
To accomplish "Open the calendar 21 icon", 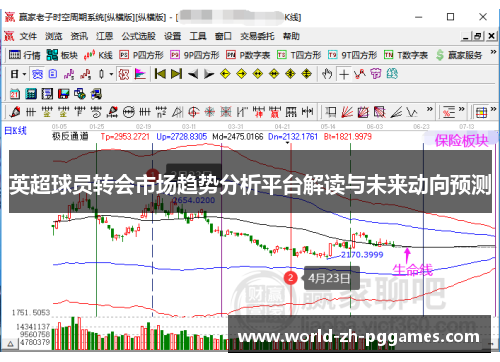I will [x=15, y=94].
